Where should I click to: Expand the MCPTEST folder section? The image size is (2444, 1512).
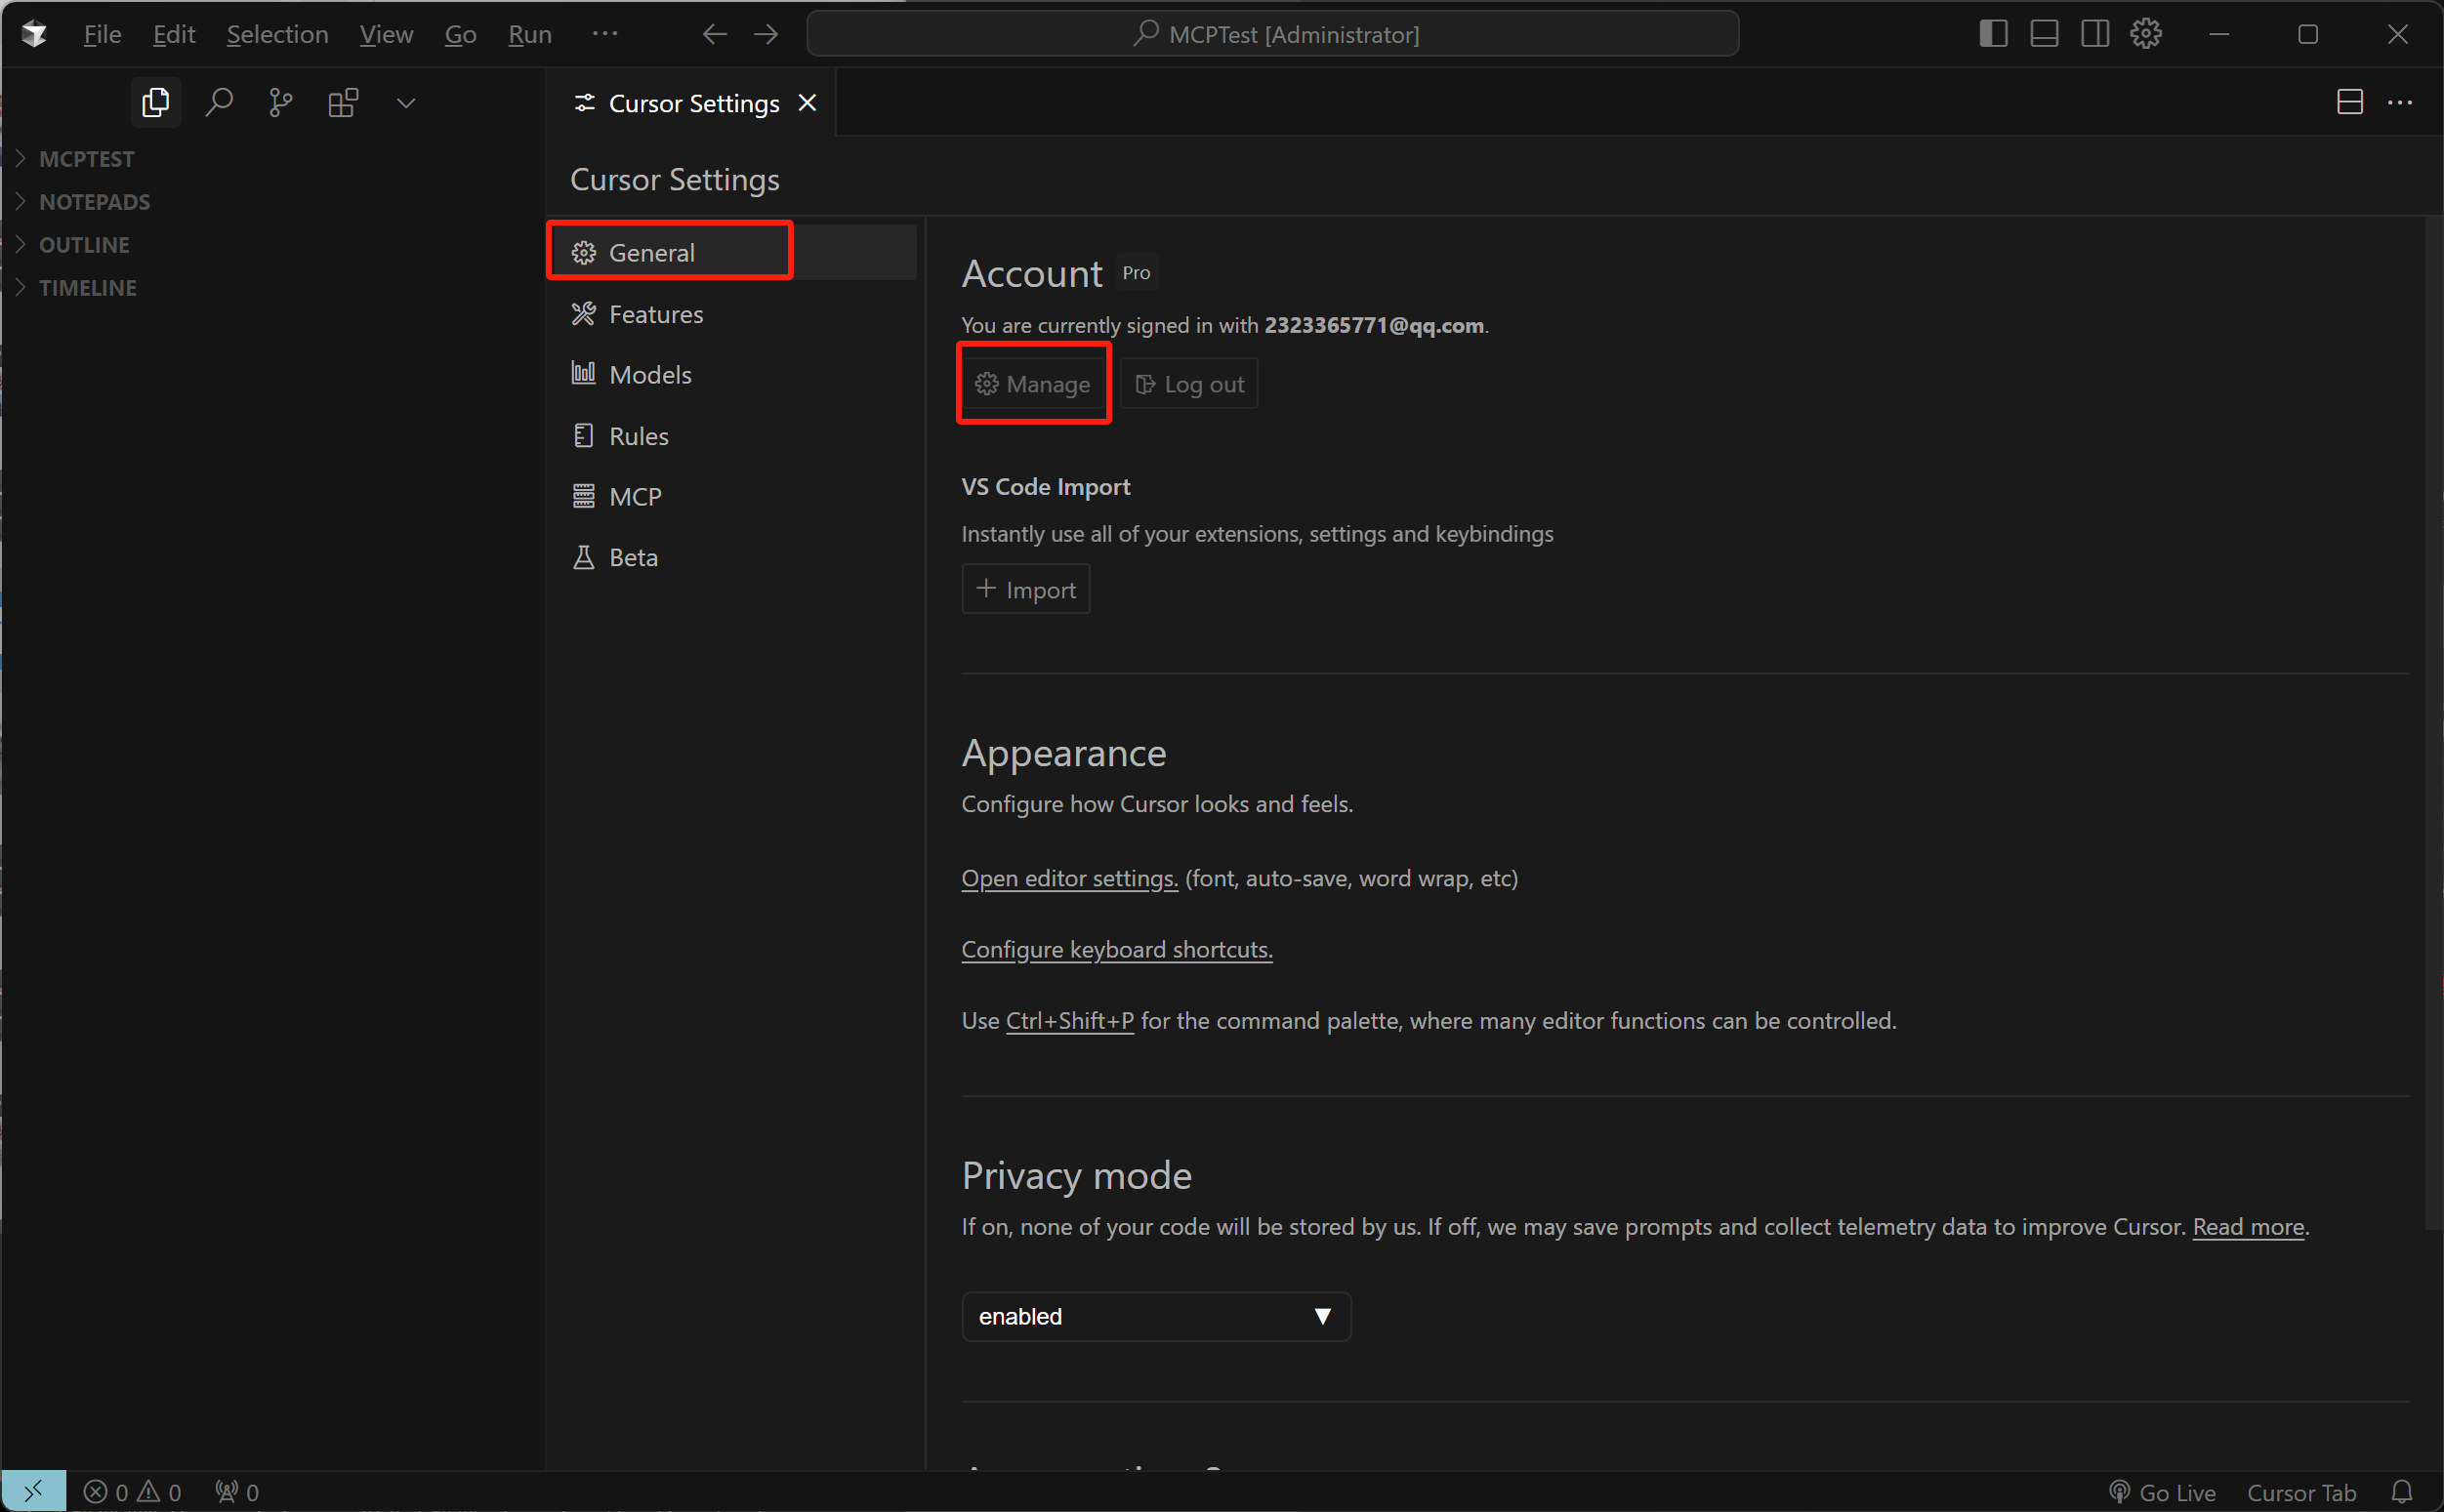[273, 159]
